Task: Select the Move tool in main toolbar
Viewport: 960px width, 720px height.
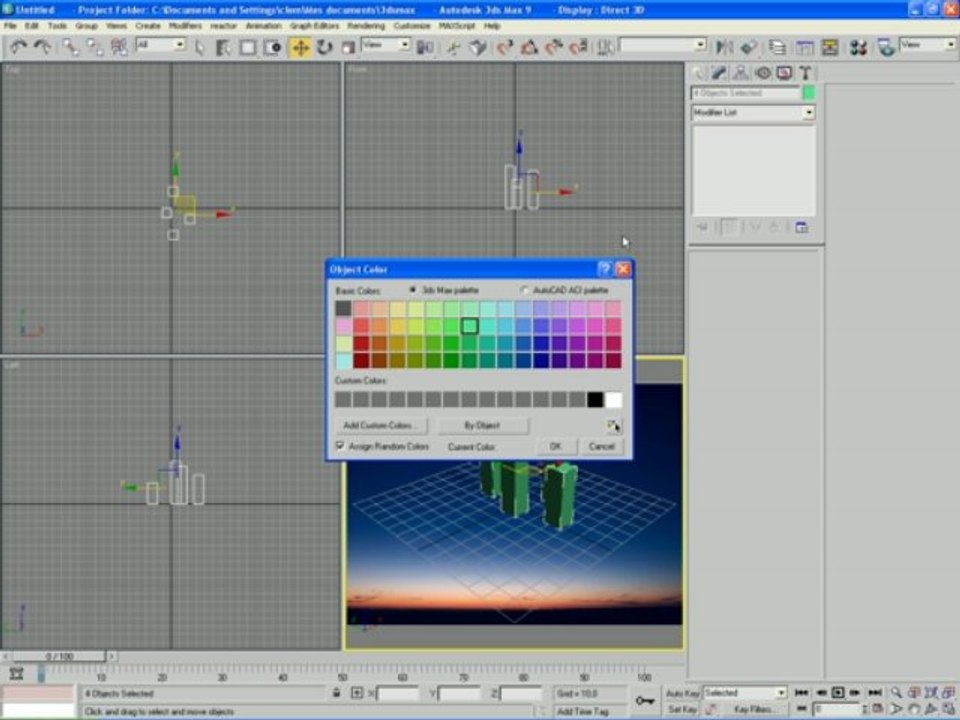Action: [x=300, y=47]
